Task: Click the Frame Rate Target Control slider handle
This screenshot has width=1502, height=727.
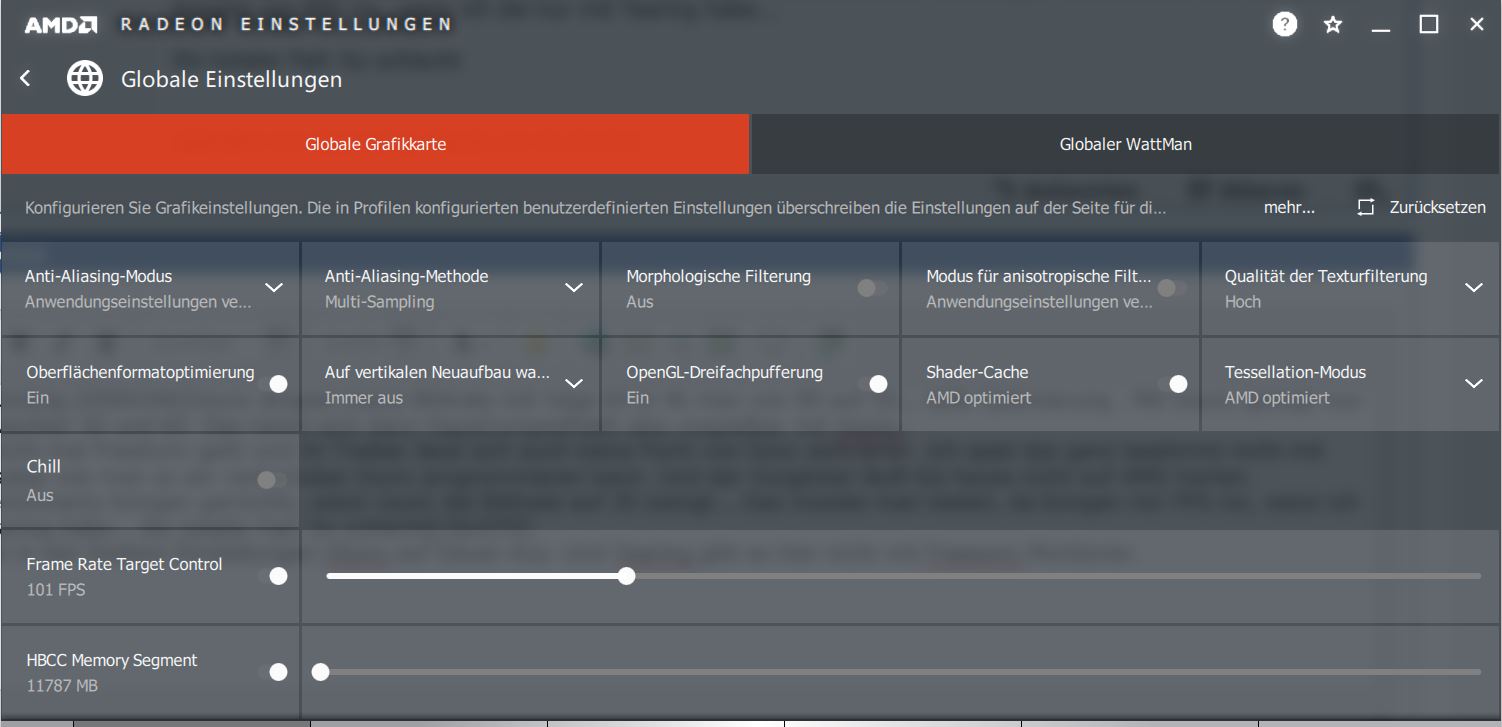Action: pyautogui.click(x=626, y=576)
